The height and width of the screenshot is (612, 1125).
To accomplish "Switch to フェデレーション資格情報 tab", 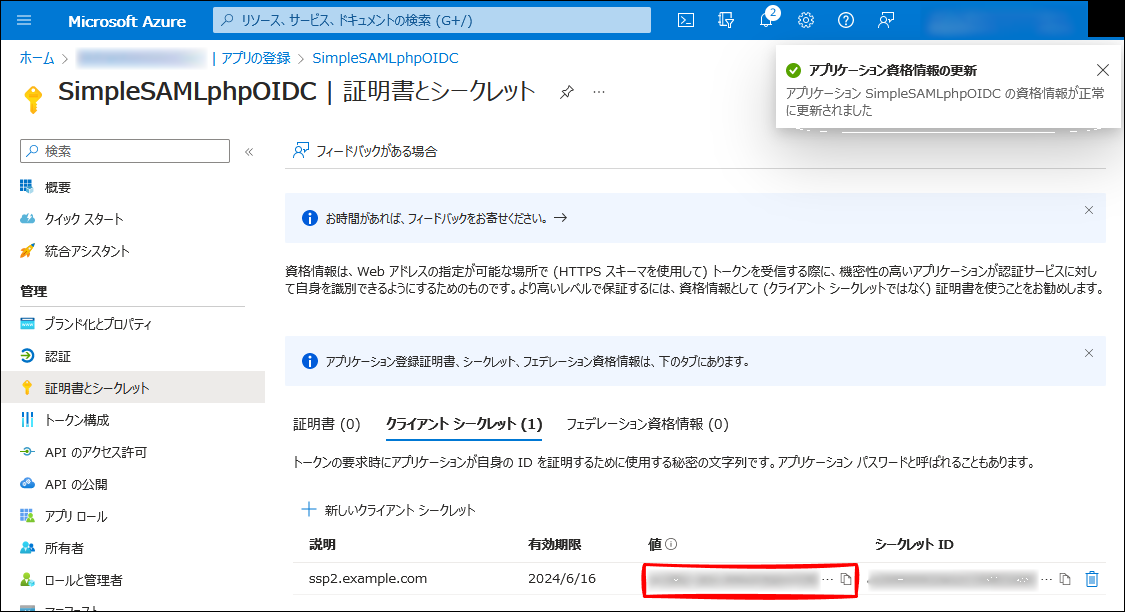I will click(647, 424).
